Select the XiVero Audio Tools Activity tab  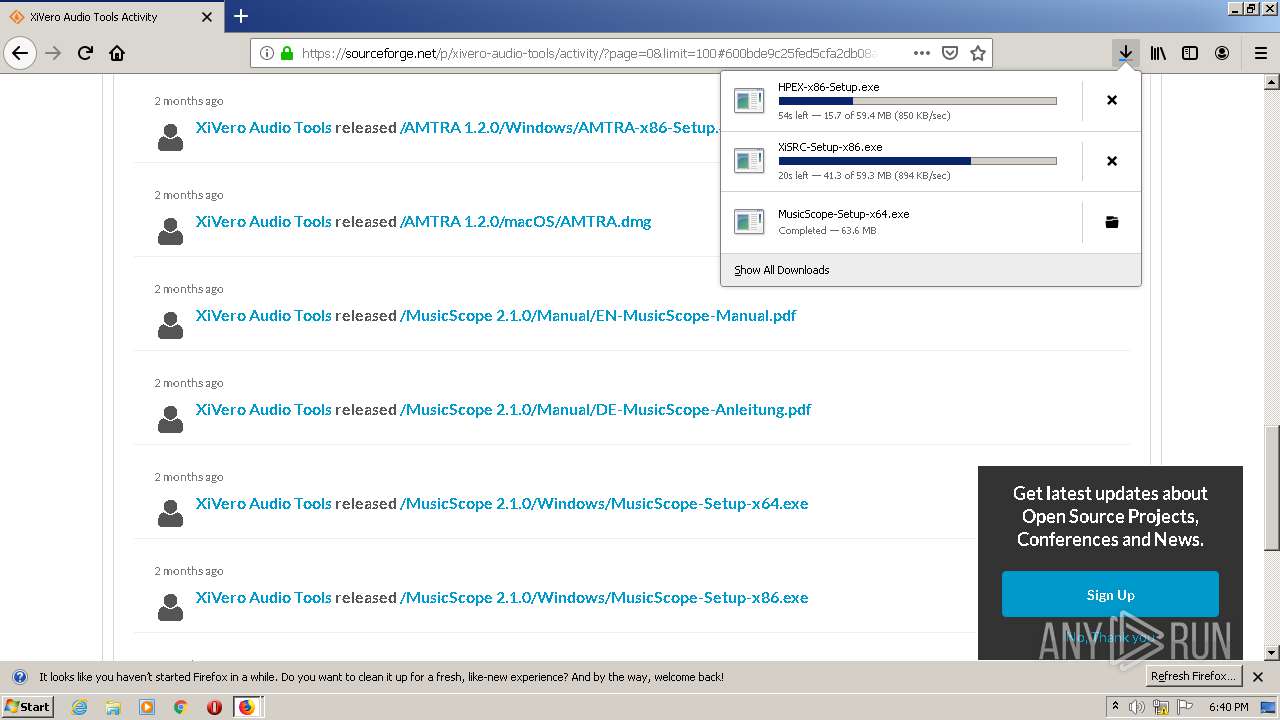click(x=110, y=17)
